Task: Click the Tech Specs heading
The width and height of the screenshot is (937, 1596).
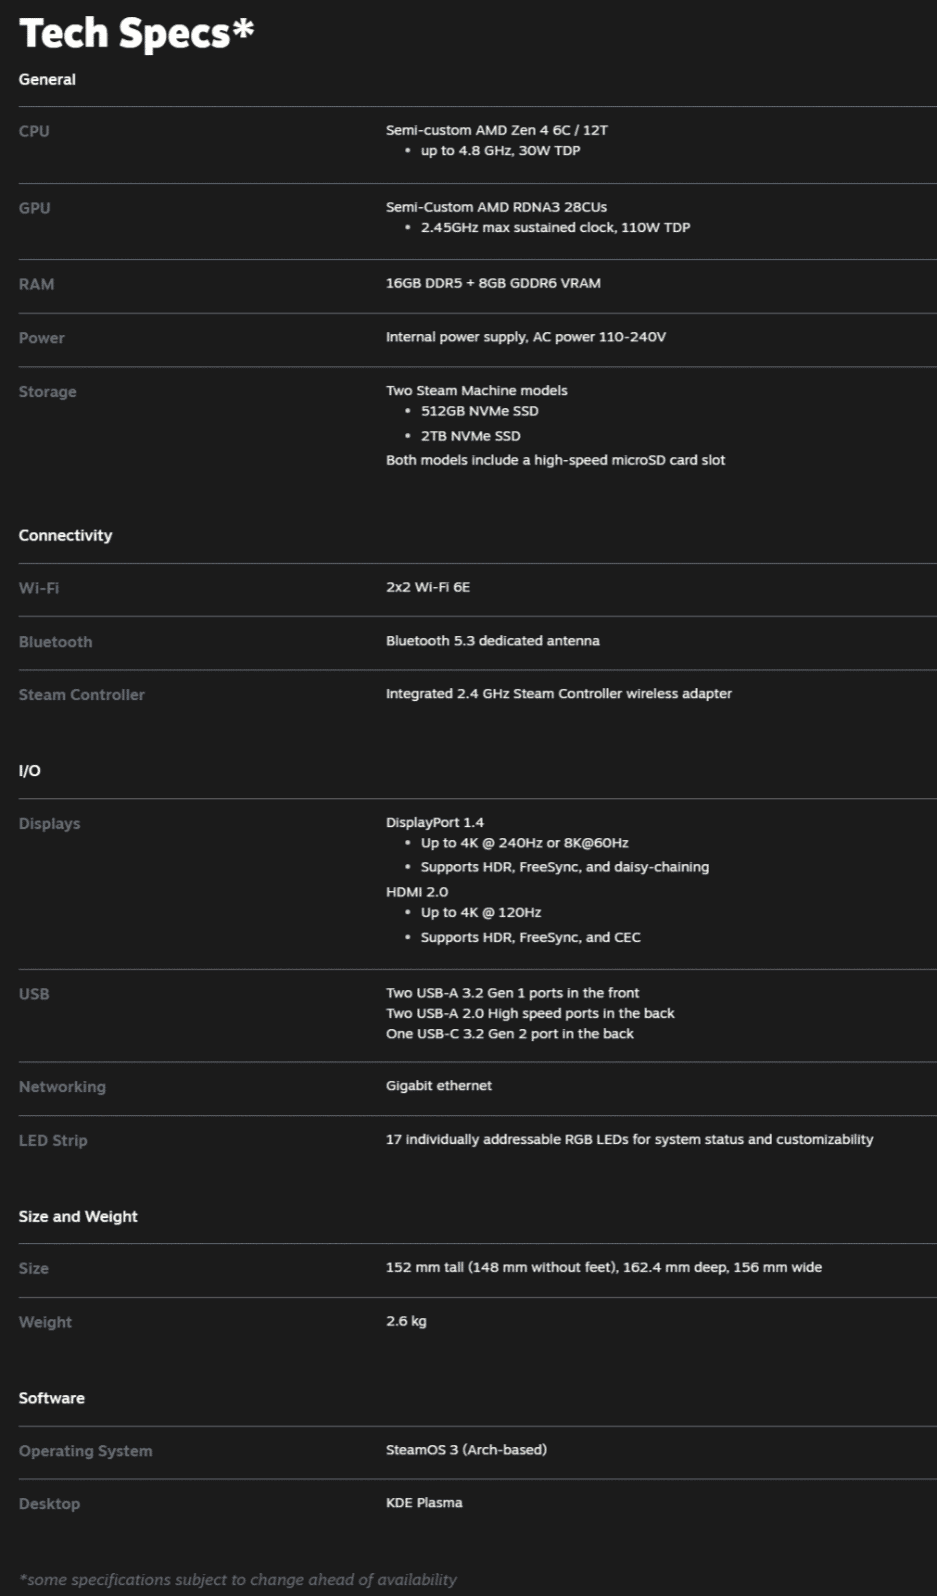Action: (136, 33)
